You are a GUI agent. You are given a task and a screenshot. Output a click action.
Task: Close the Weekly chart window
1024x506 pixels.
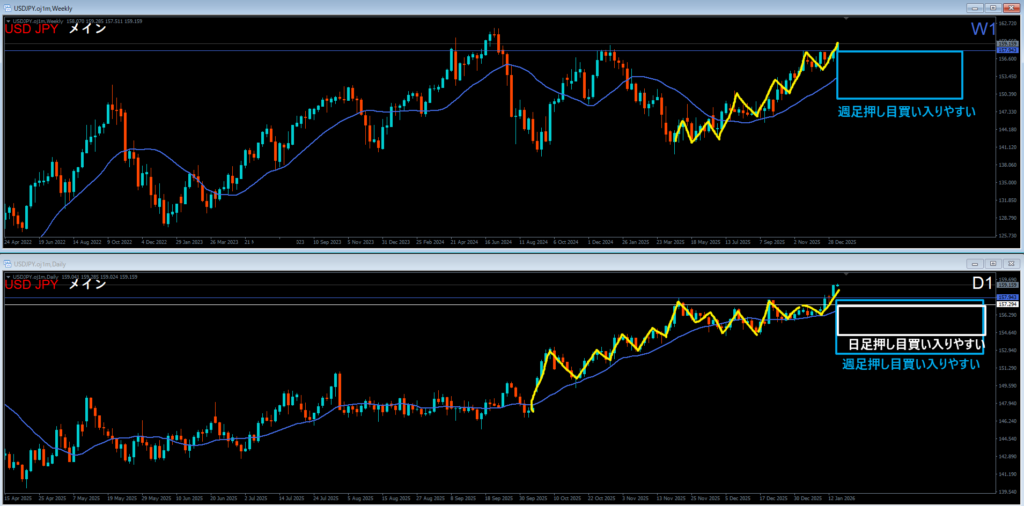point(1013,7)
